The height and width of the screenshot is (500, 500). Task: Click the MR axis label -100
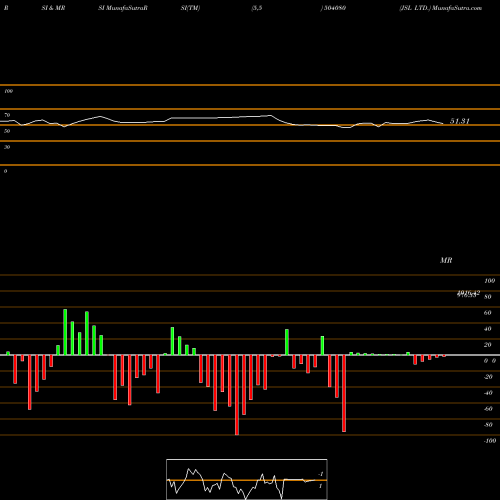click(490, 441)
